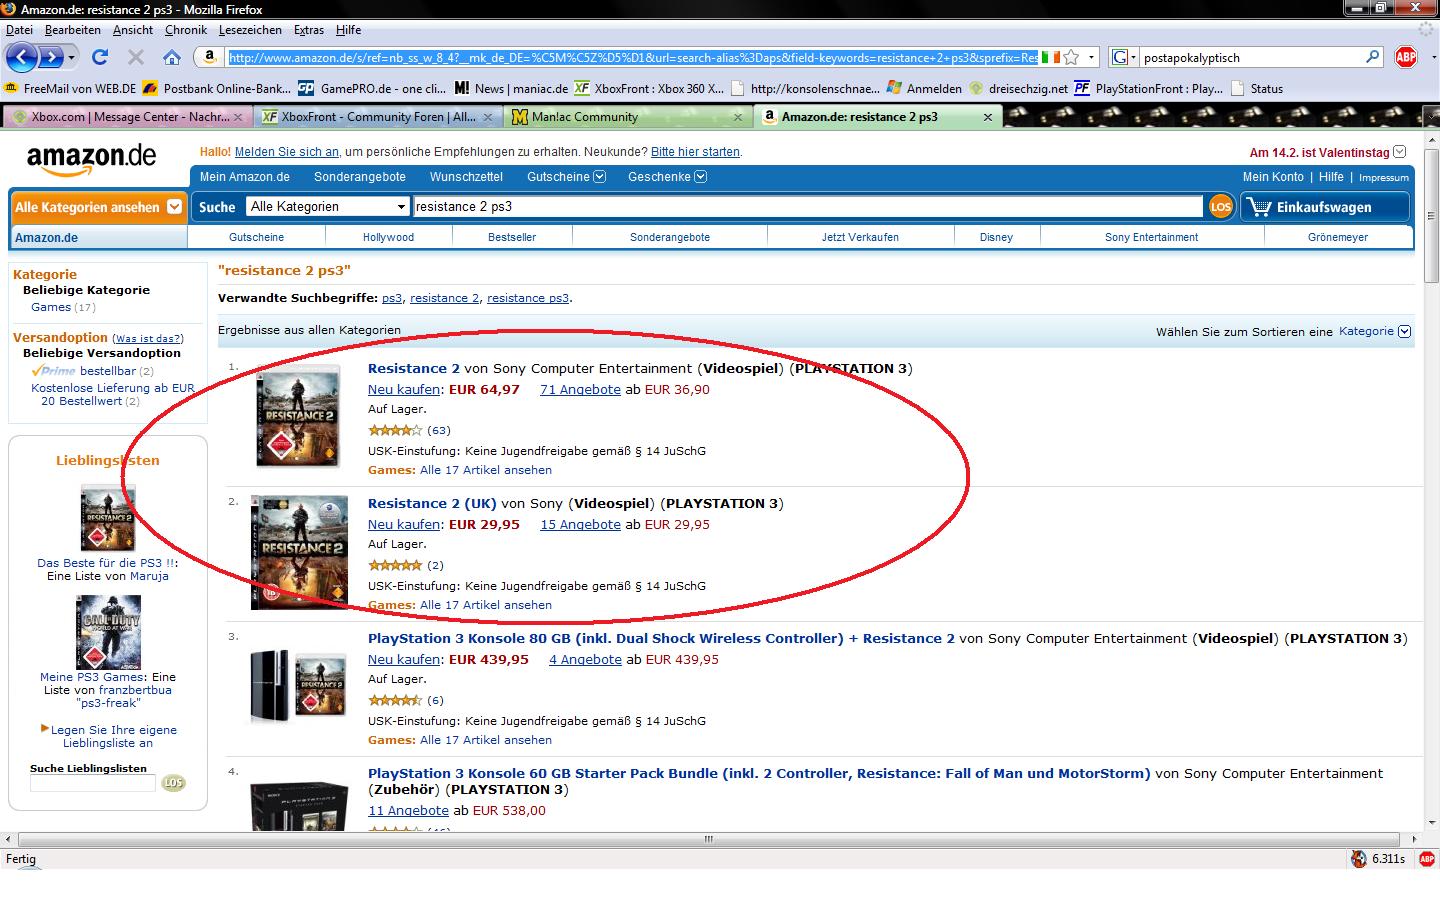Viewport: 1440px width, 922px height.
Task: Open the Lesezeichen menu
Action: click(x=250, y=30)
